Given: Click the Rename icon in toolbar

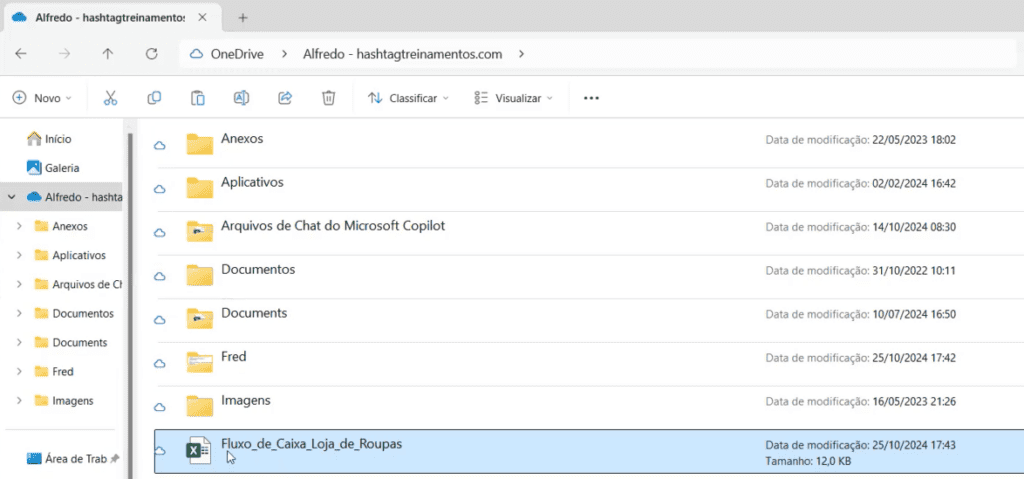Looking at the screenshot, I should [x=242, y=98].
